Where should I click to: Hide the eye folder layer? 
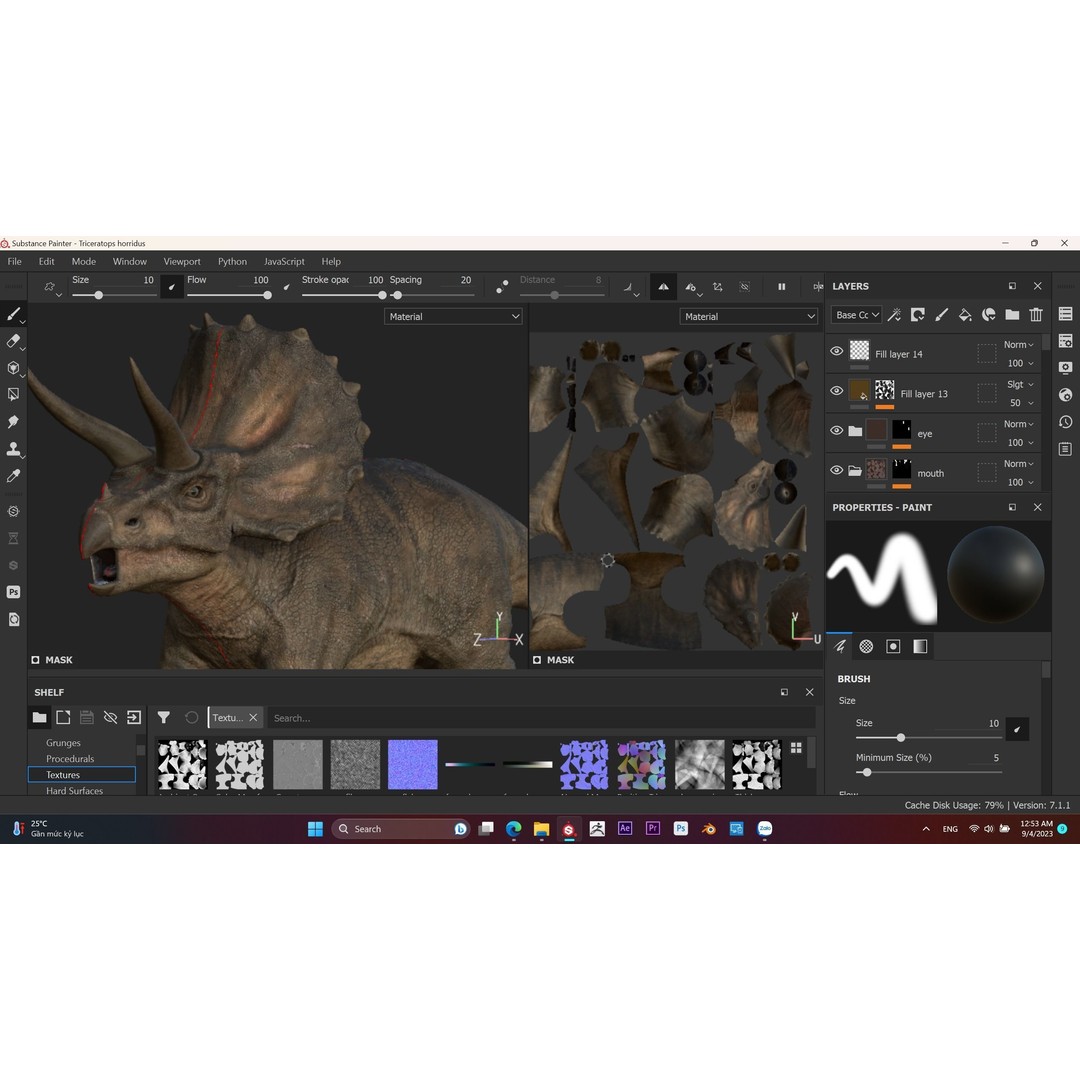click(x=837, y=430)
